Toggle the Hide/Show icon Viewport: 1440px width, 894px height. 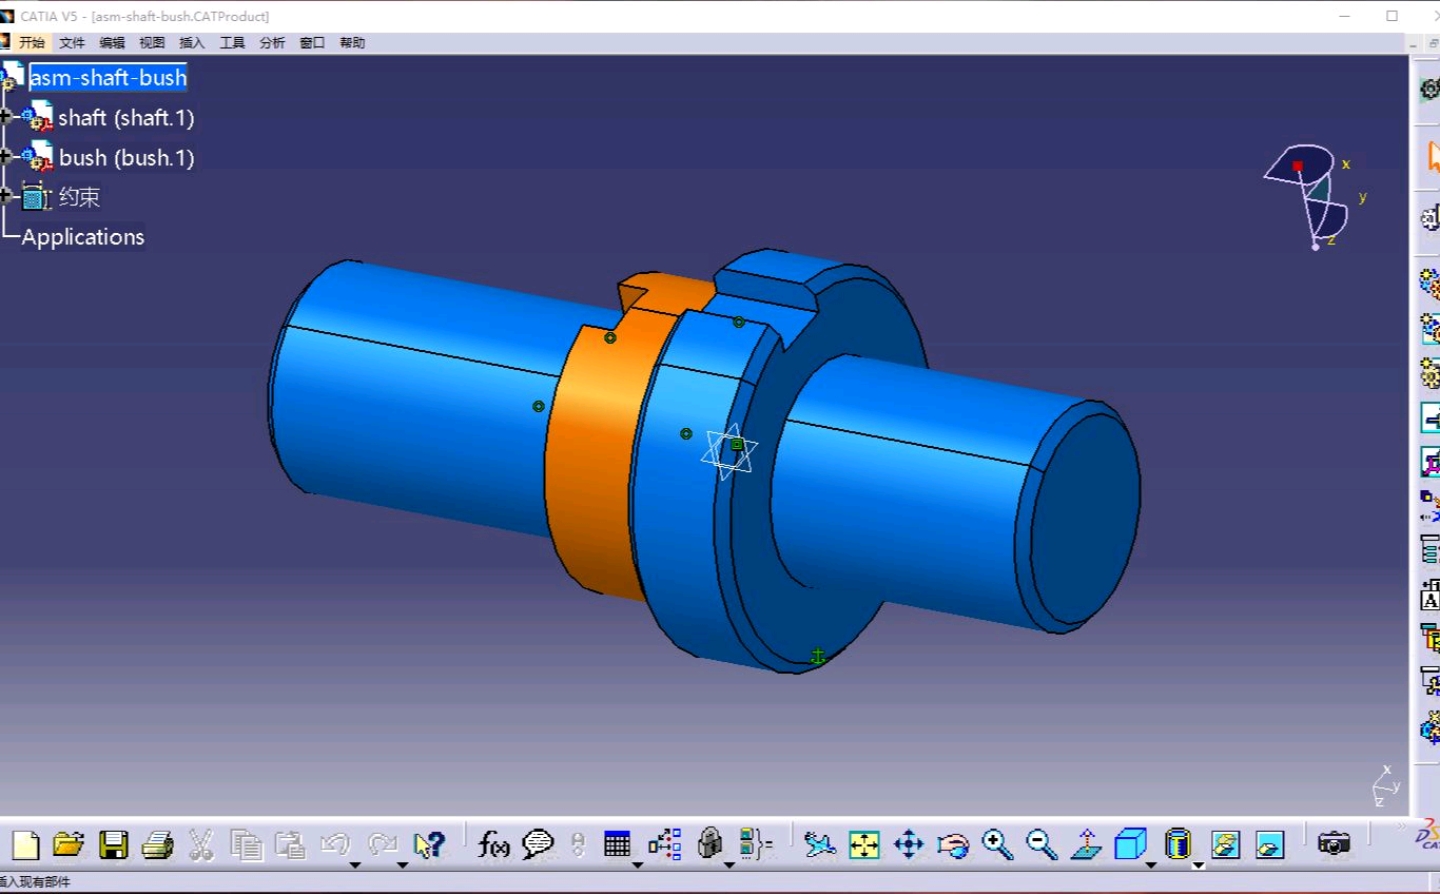coord(1225,845)
